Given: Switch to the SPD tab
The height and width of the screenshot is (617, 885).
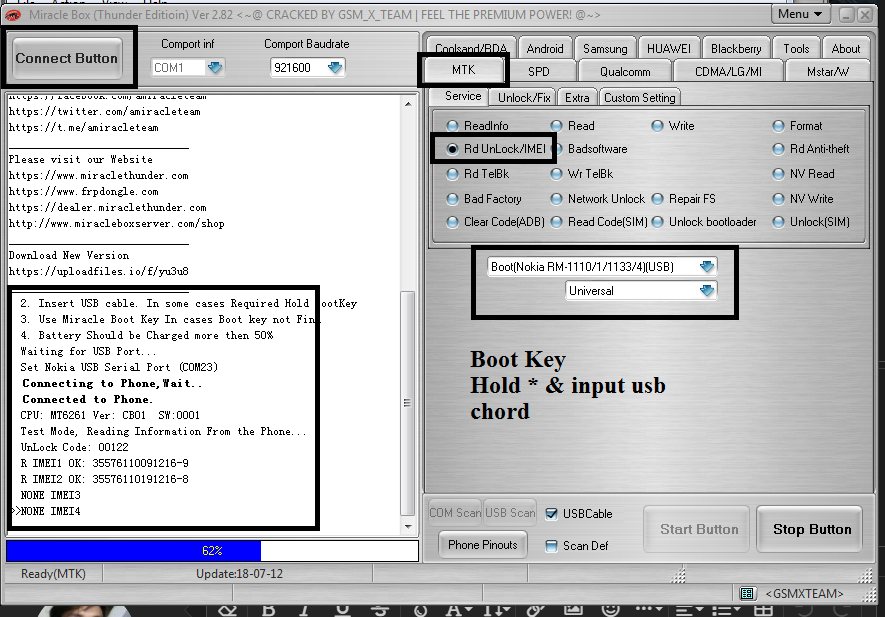Looking at the screenshot, I should [x=538, y=72].
